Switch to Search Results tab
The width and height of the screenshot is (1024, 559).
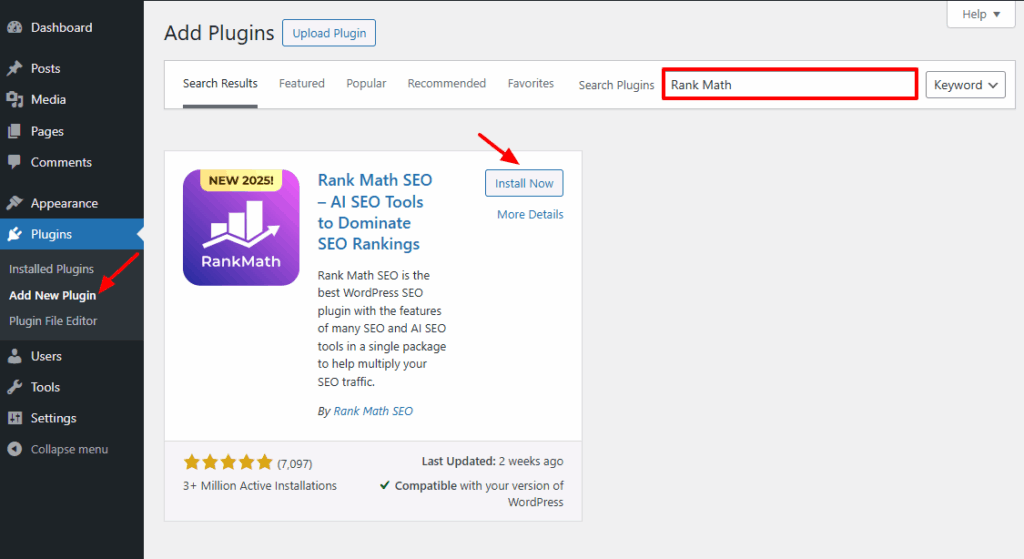(x=220, y=84)
